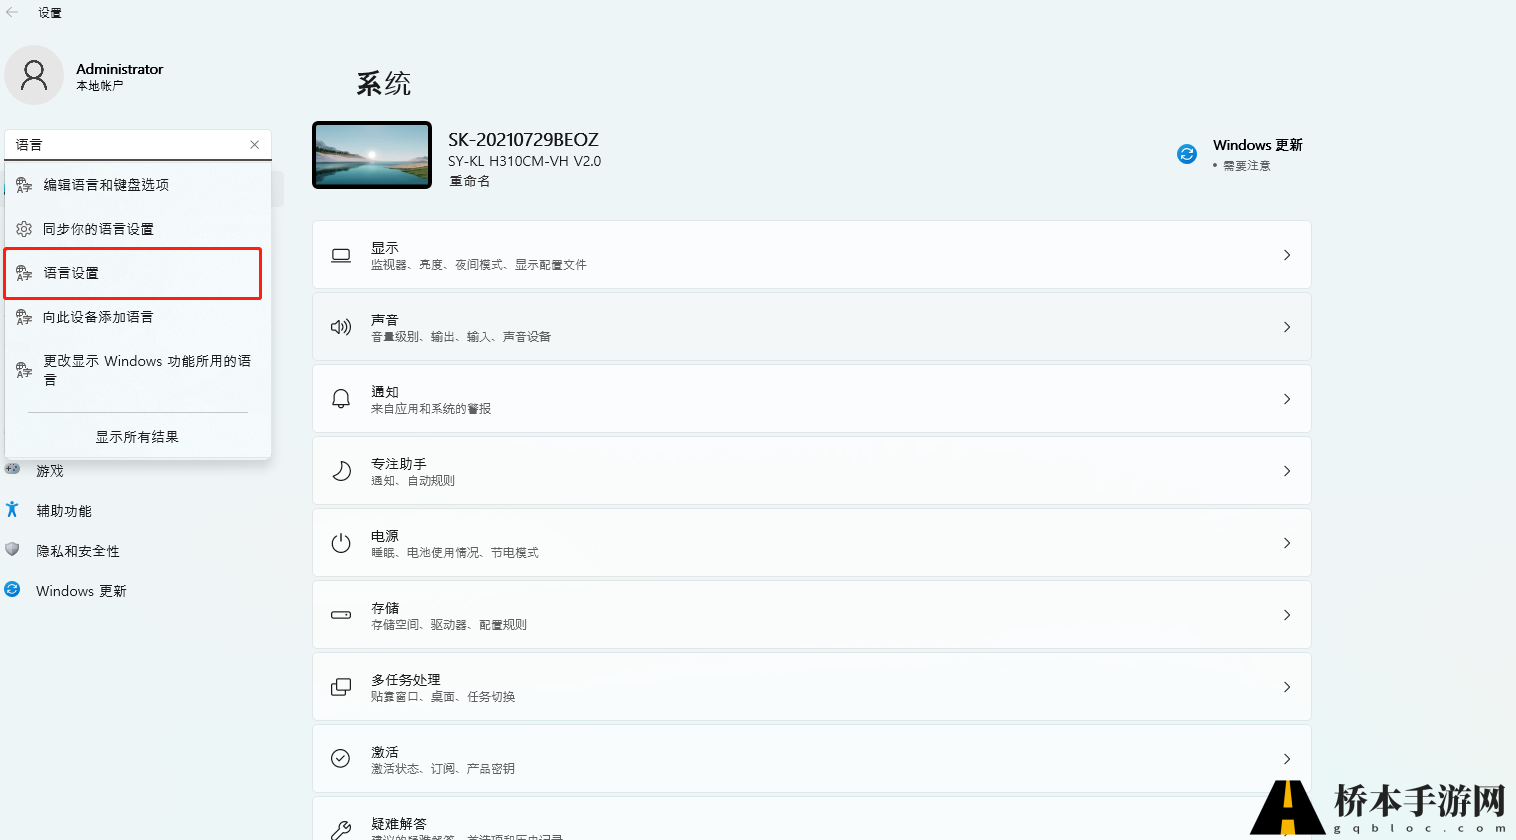Expand 通知 with its chevron arrow
This screenshot has height=840, width=1516.
(1287, 399)
